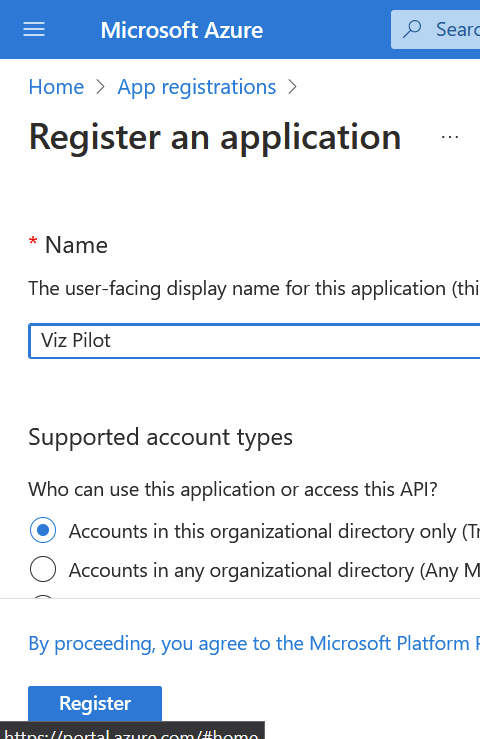Click the Register an application heading

click(x=215, y=137)
